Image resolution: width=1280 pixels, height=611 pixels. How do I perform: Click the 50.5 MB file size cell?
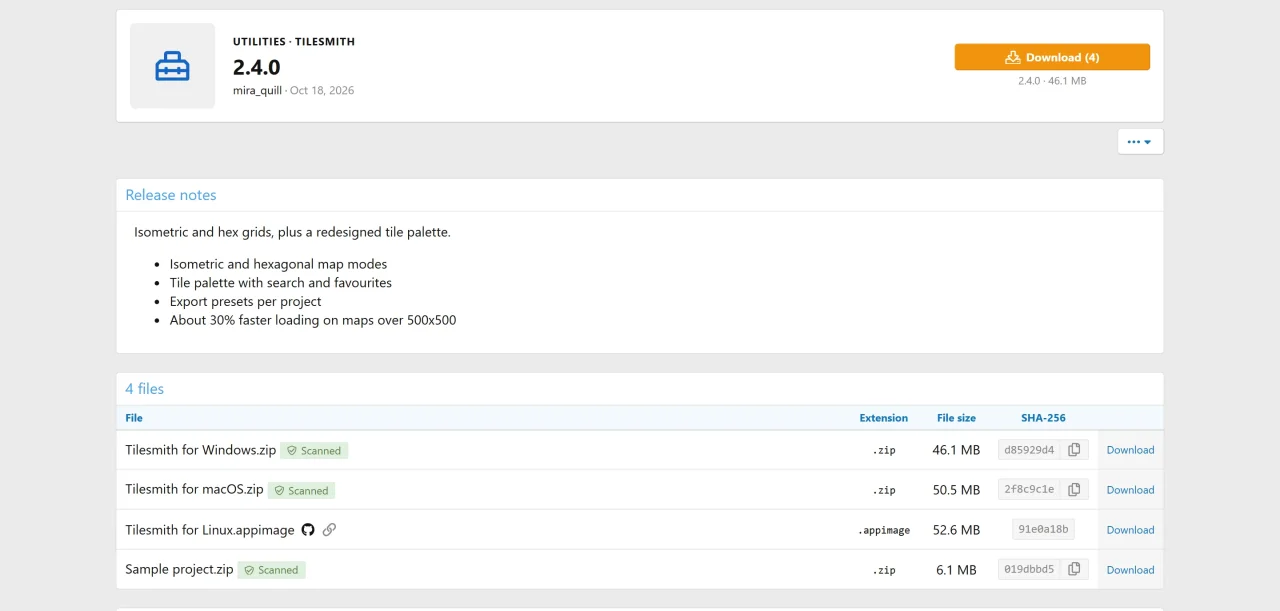tap(956, 490)
